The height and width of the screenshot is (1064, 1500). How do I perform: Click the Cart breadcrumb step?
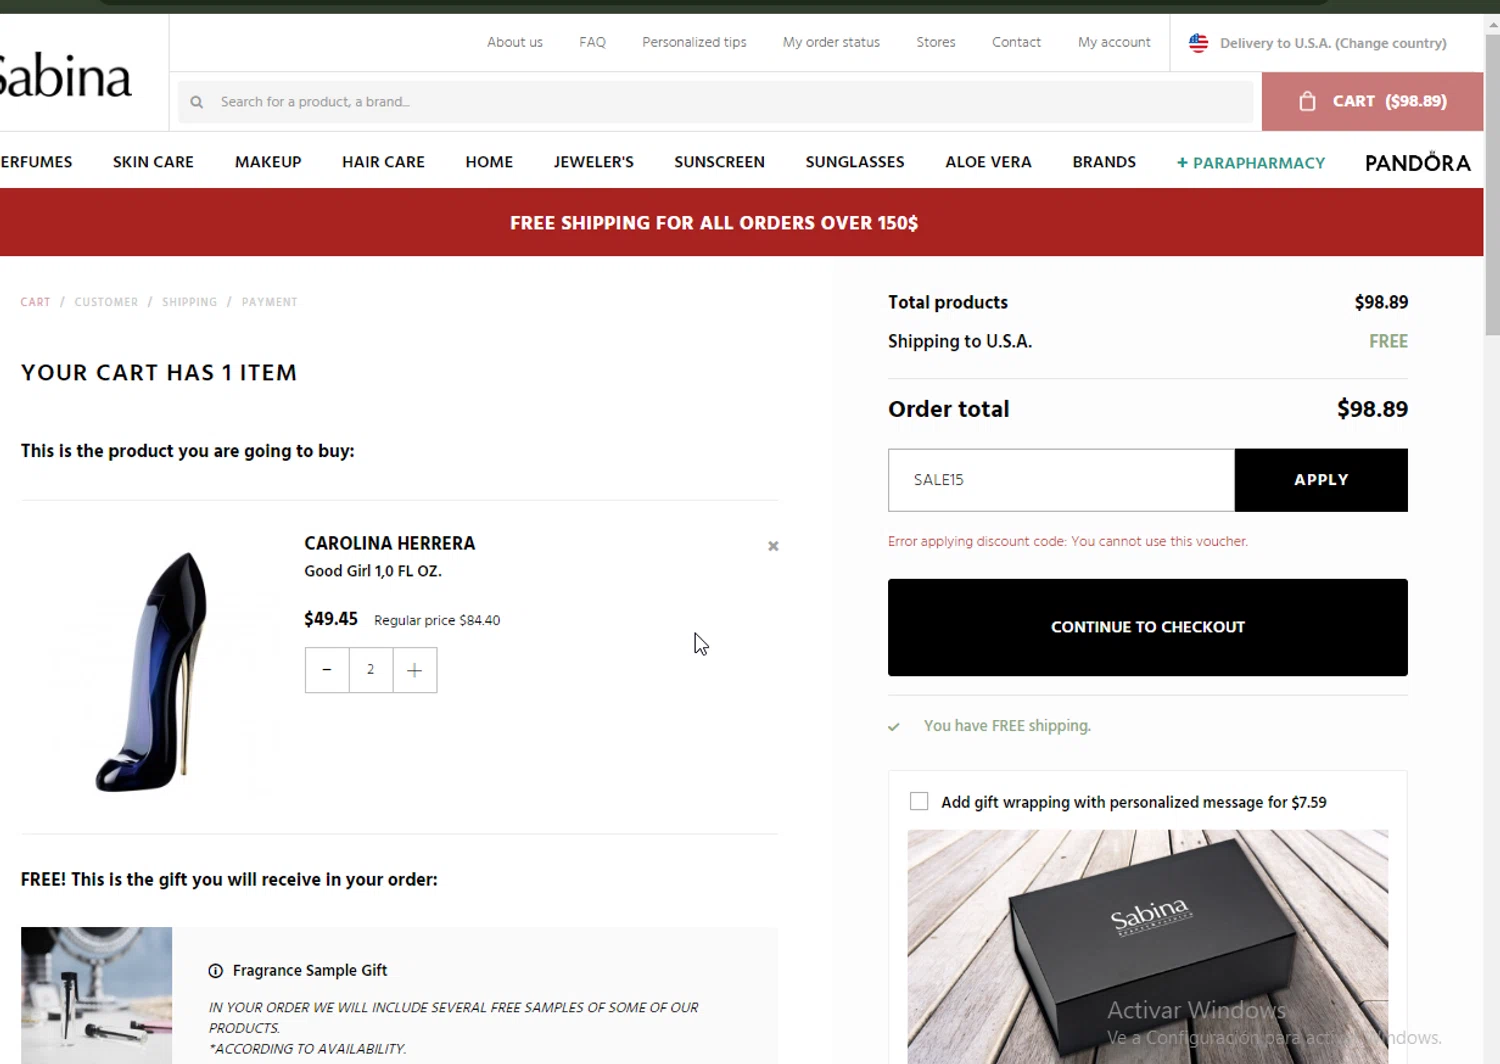[x=35, y=302]
